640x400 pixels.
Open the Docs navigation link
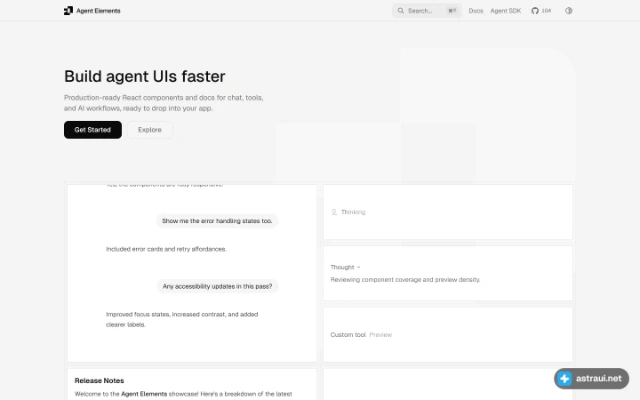(x=476, y=11)
